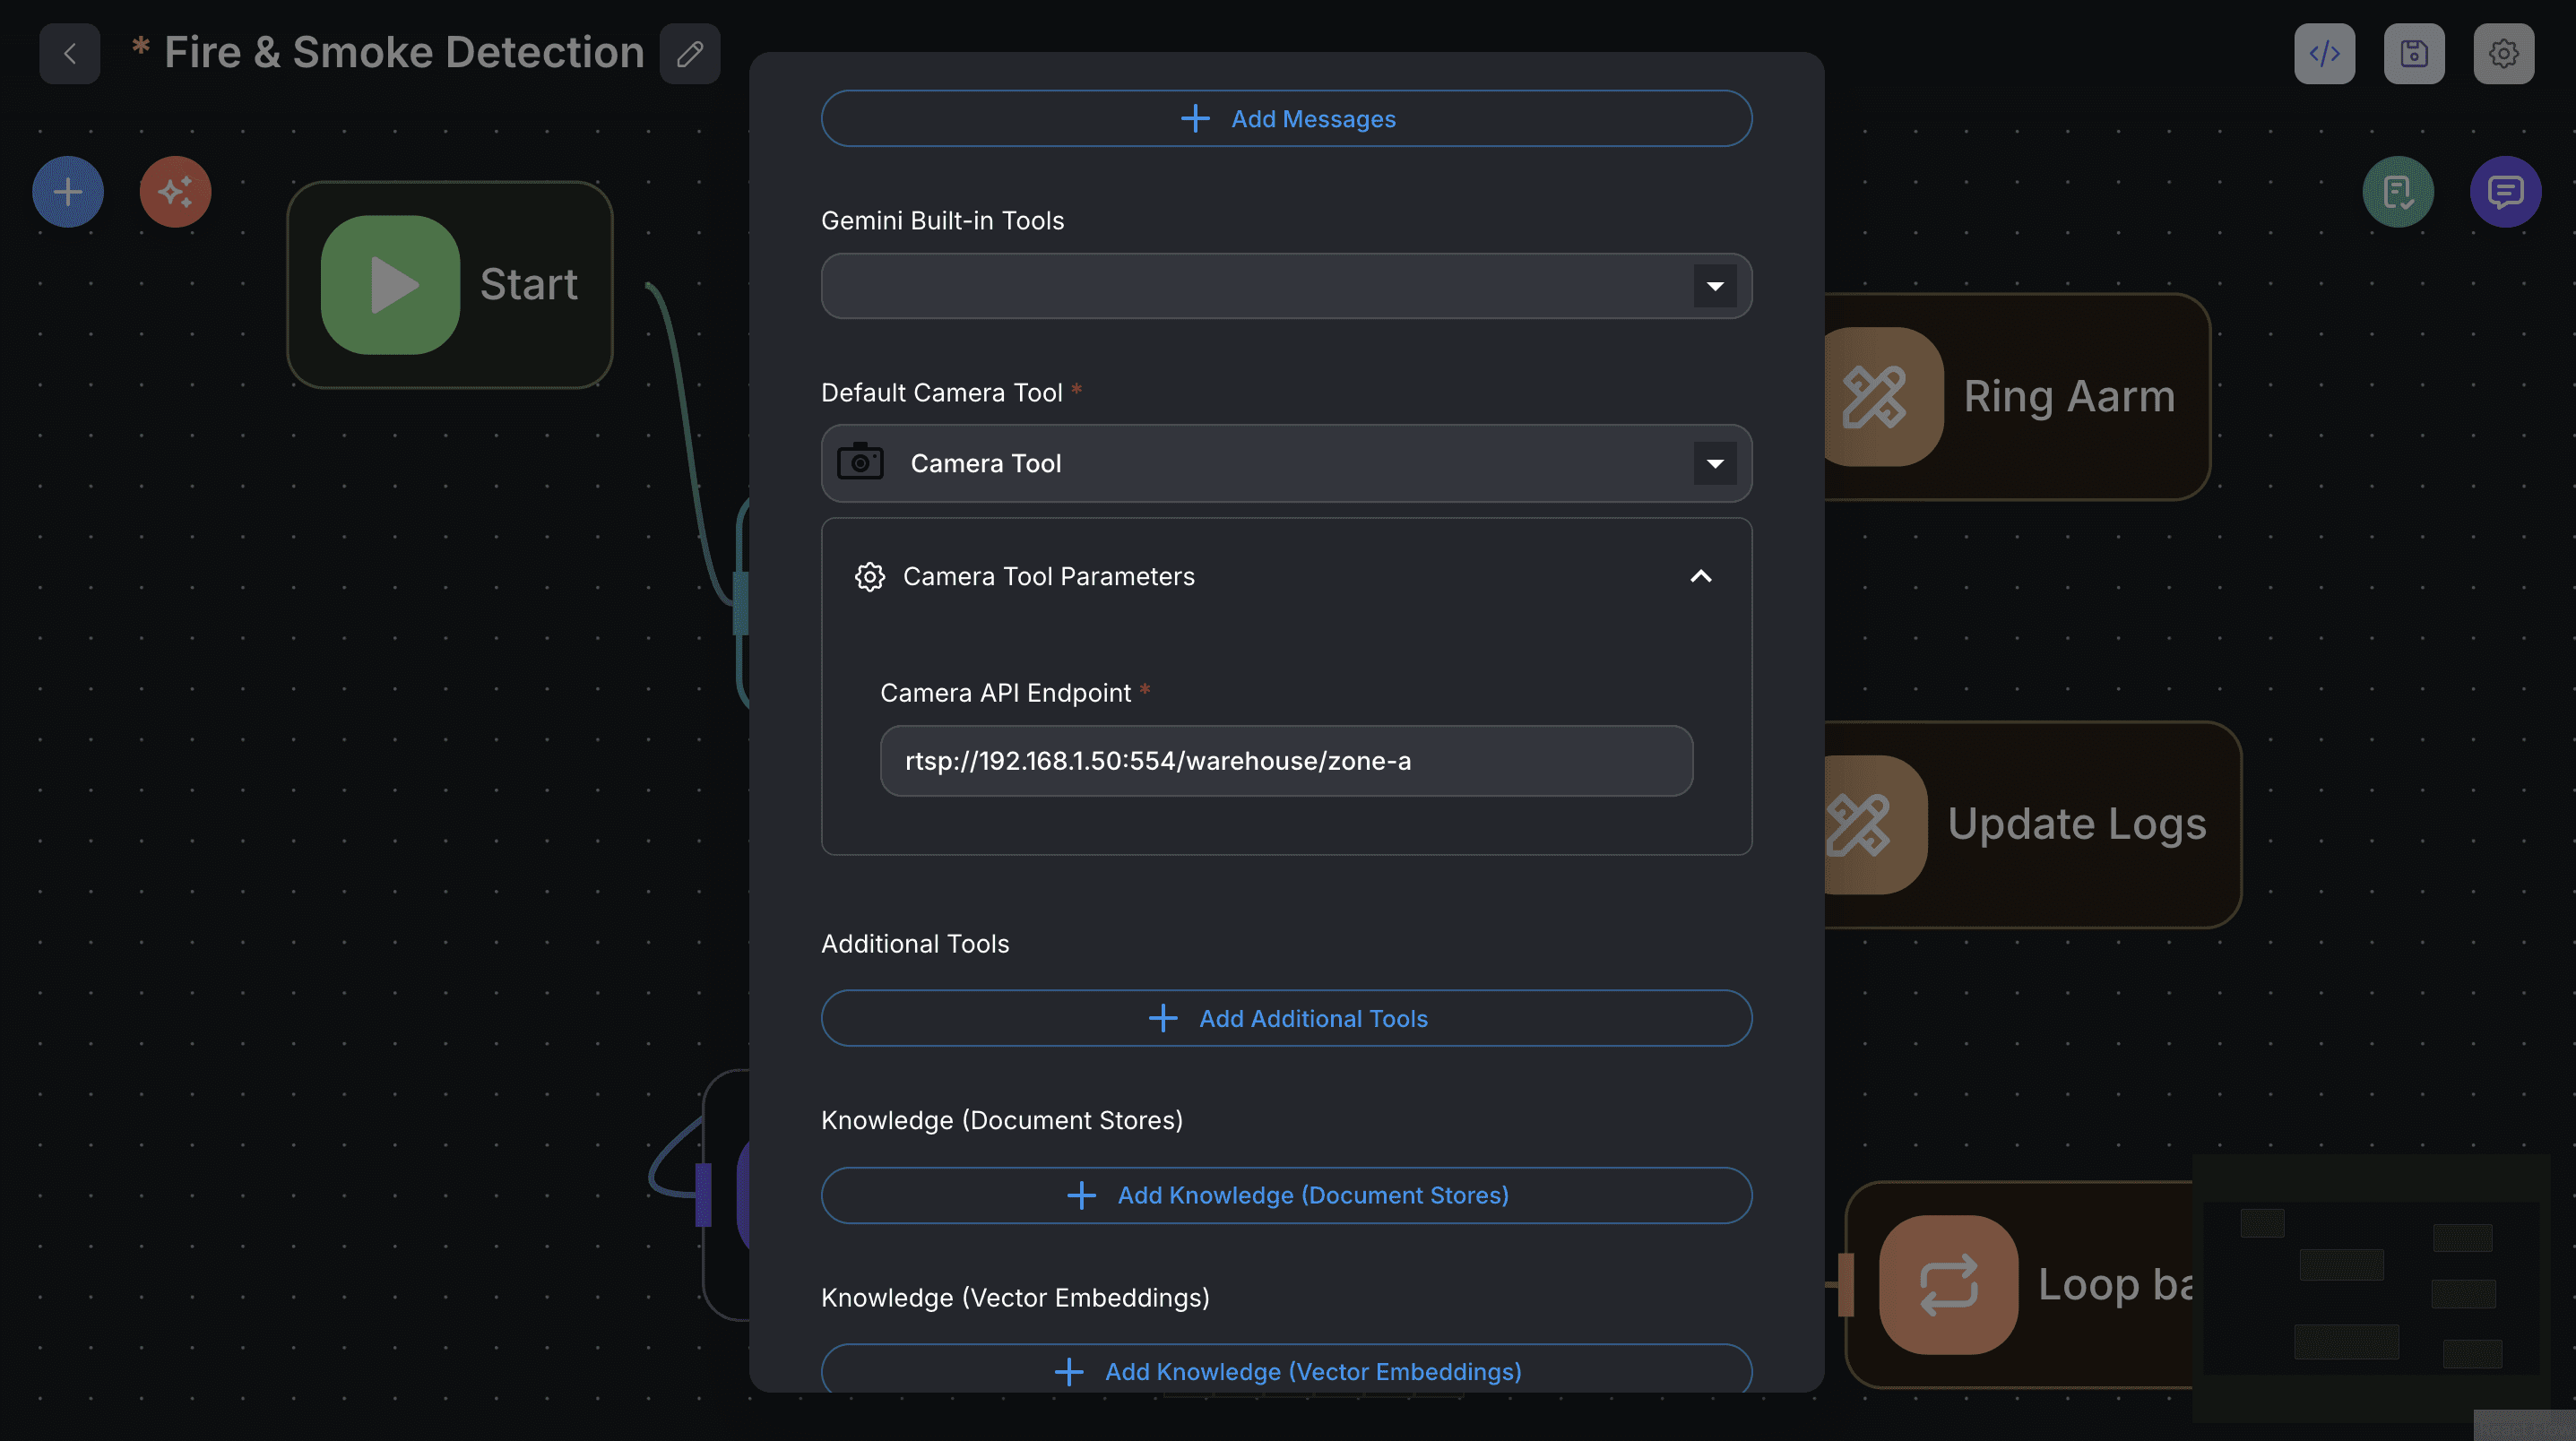This screenshot has height=1441, width=2576.
Task: Click the save workflow icon
Action: pos(2413,53)
